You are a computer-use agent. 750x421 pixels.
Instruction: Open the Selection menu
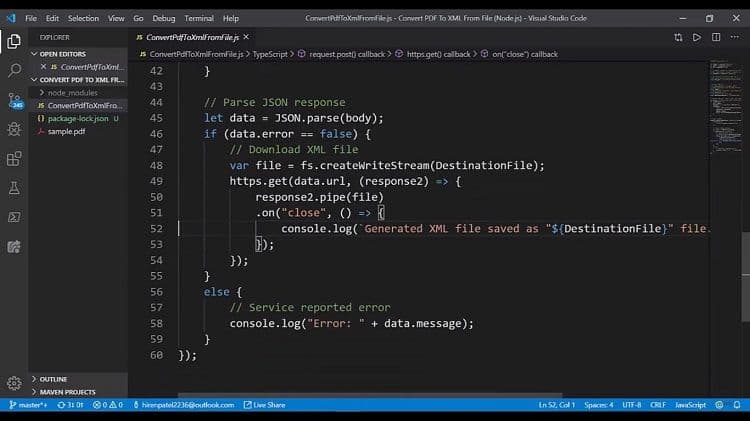(84, 18)
